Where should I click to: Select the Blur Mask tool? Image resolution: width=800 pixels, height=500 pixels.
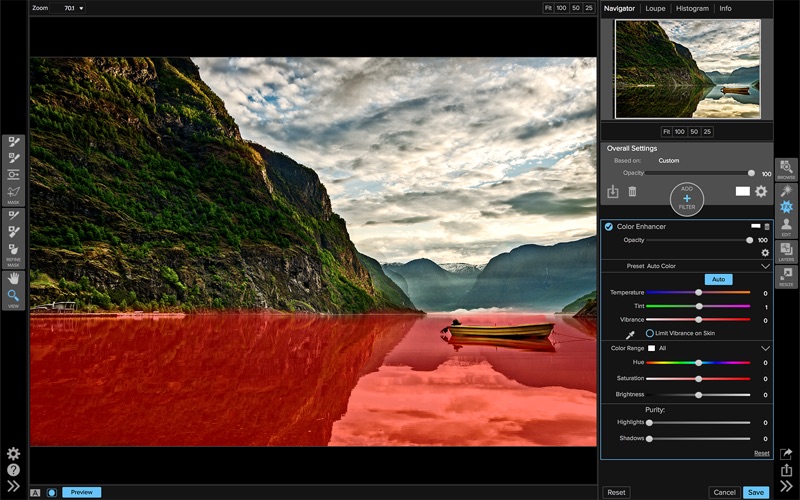pos(13,249)
